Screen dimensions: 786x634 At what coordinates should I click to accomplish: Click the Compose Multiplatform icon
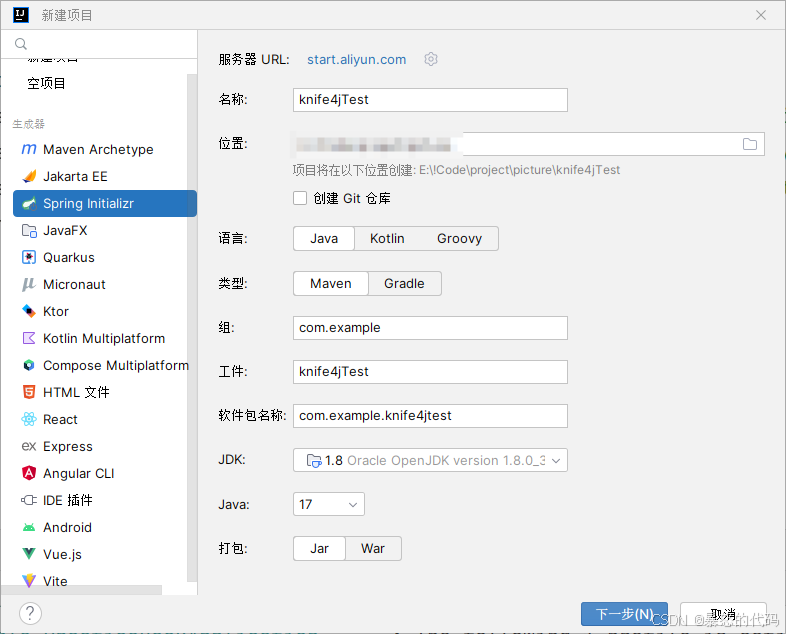pos(29,365)
